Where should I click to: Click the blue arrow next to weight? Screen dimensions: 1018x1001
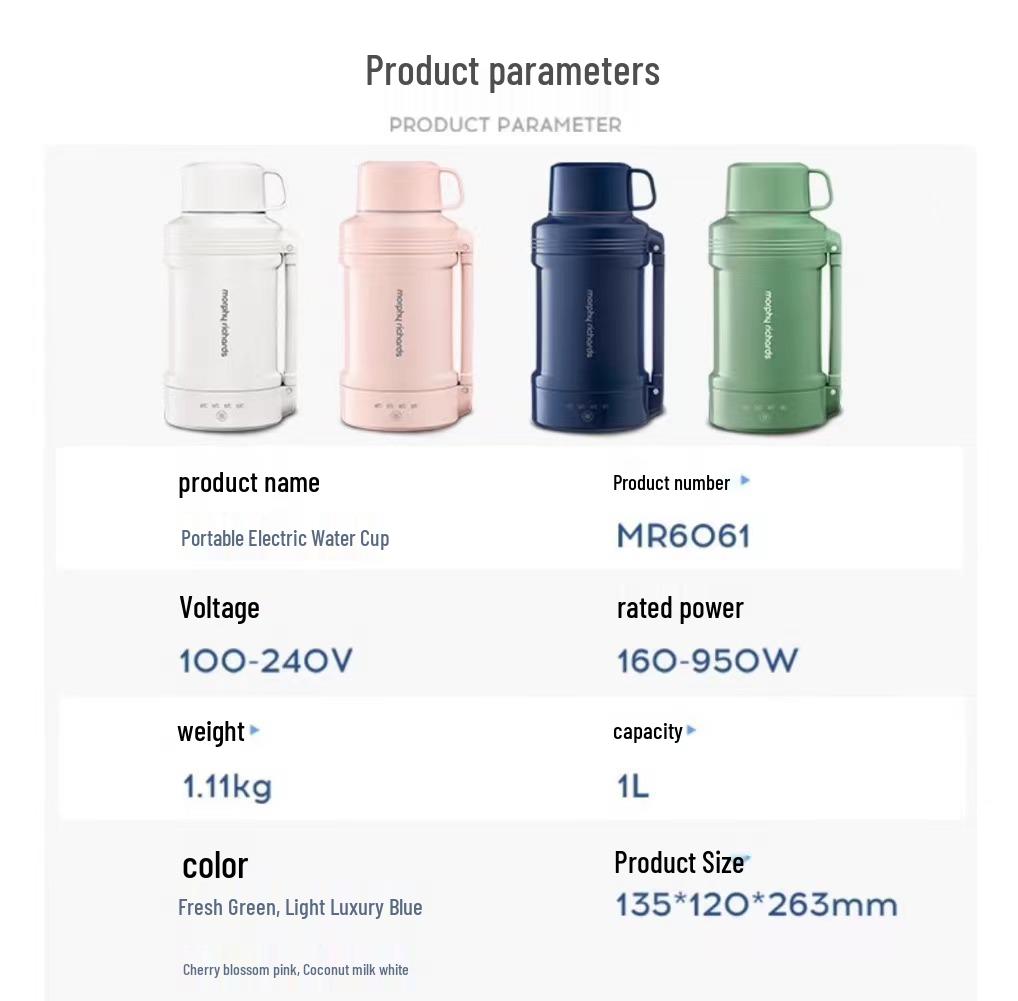click(255, 730)
